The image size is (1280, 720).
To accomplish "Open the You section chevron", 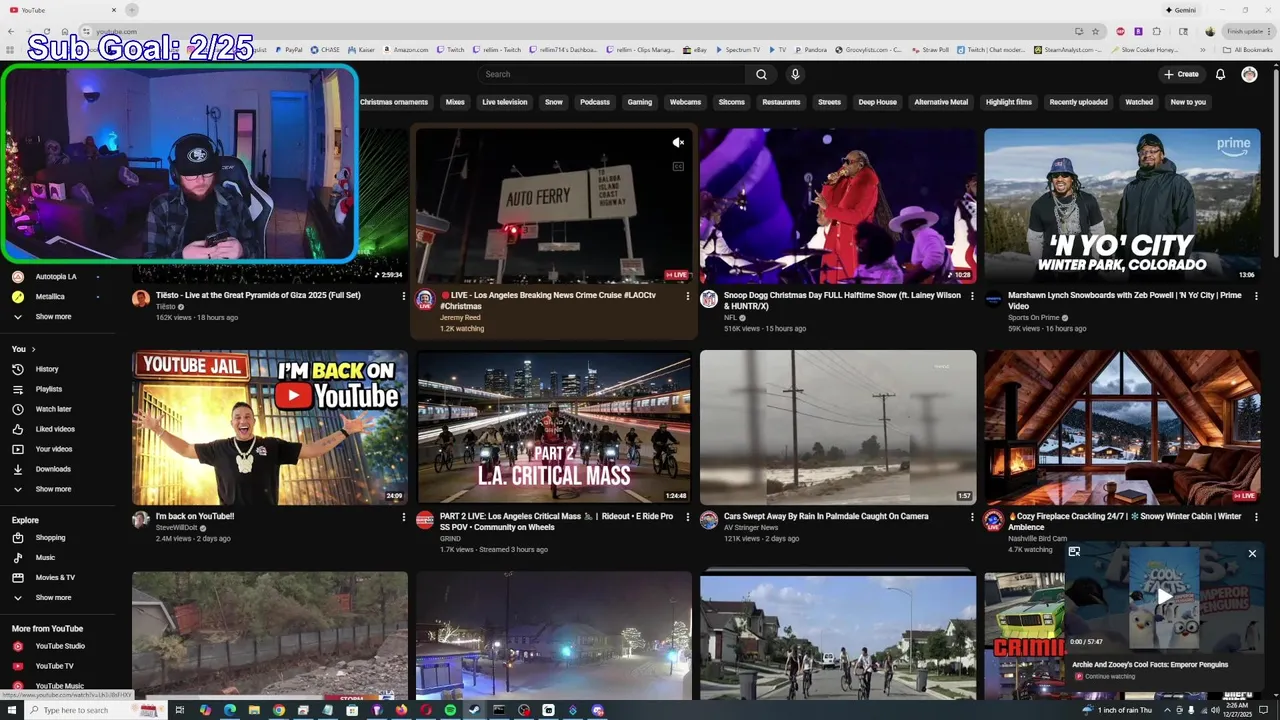I will coord(33,349).
